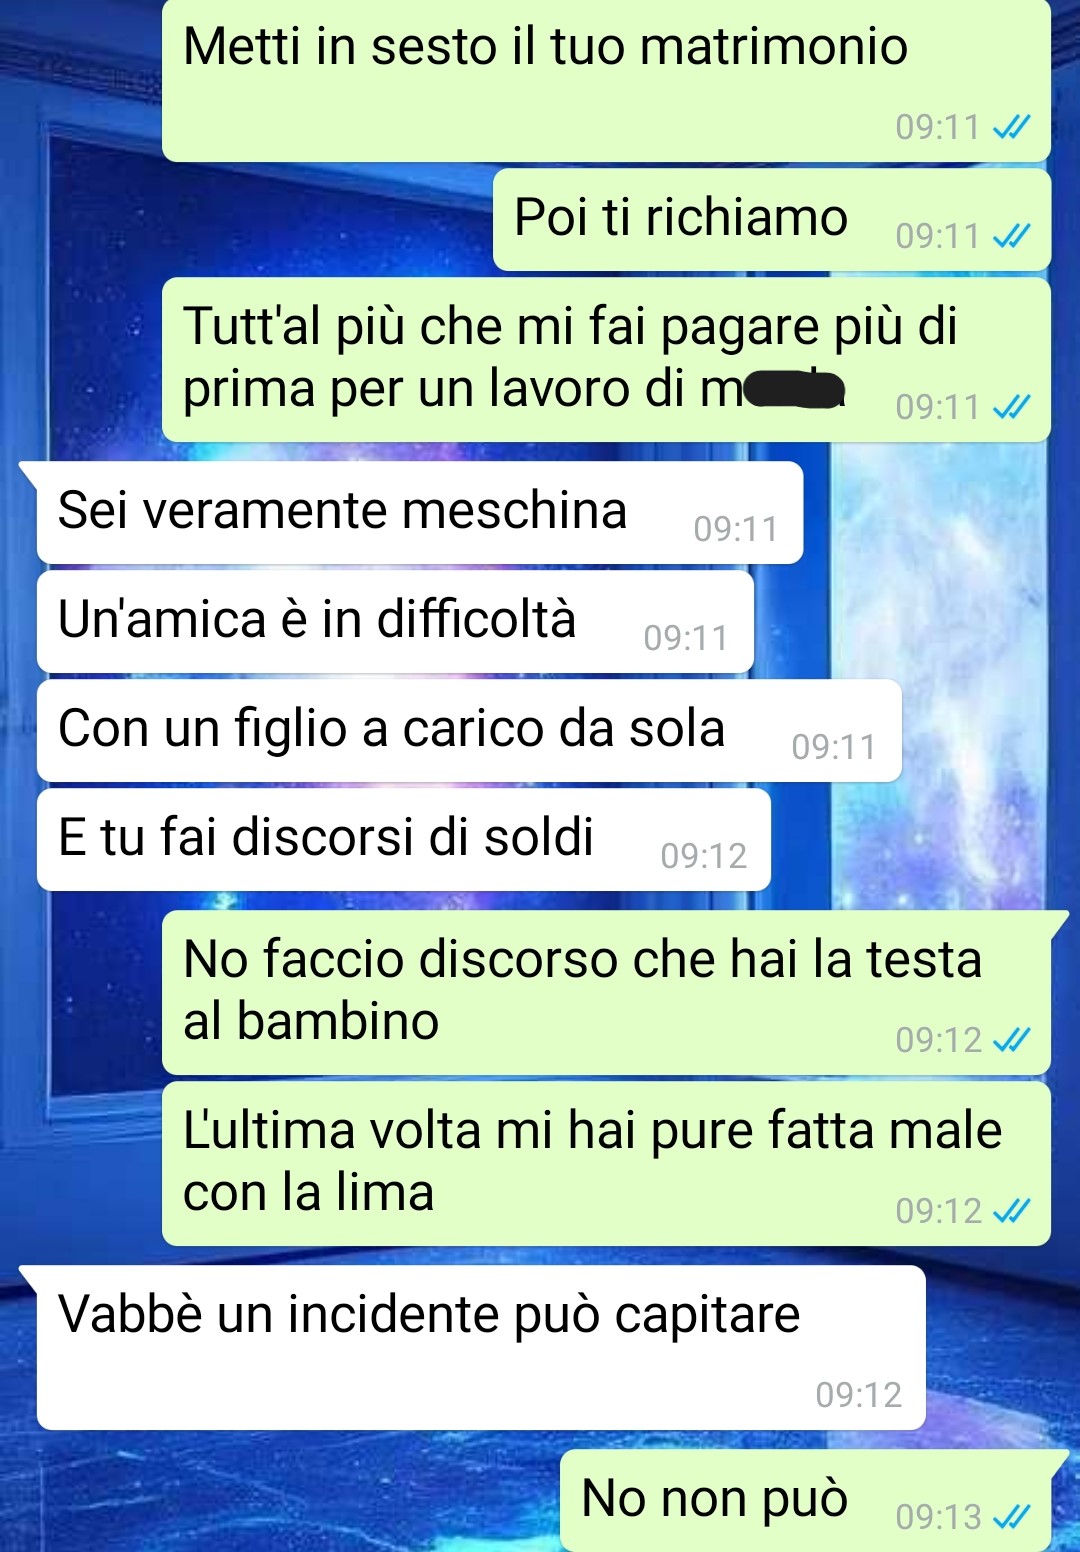The width and height of the screenshot is (1080, 1552).
Task: Tap the 09:13 timestamp on last message
Action: pyautogui.click(x=939, y=1517)
